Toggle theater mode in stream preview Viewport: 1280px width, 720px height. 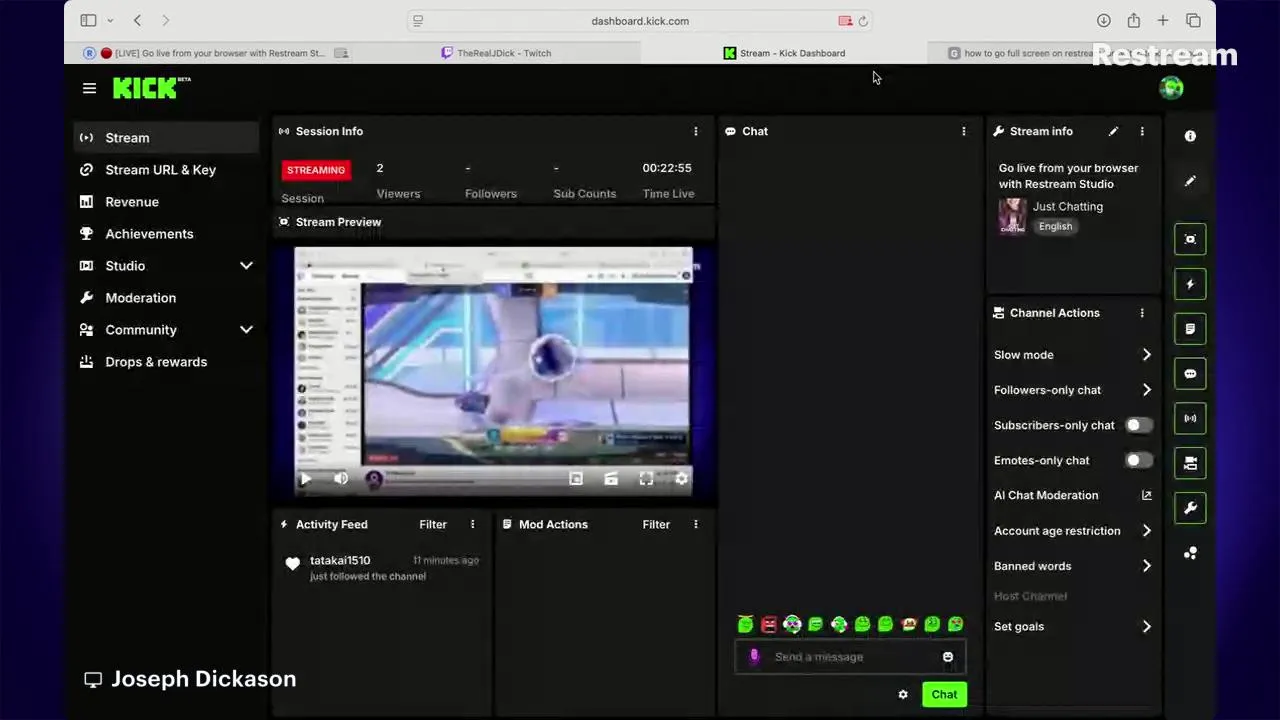click(611, 479)
